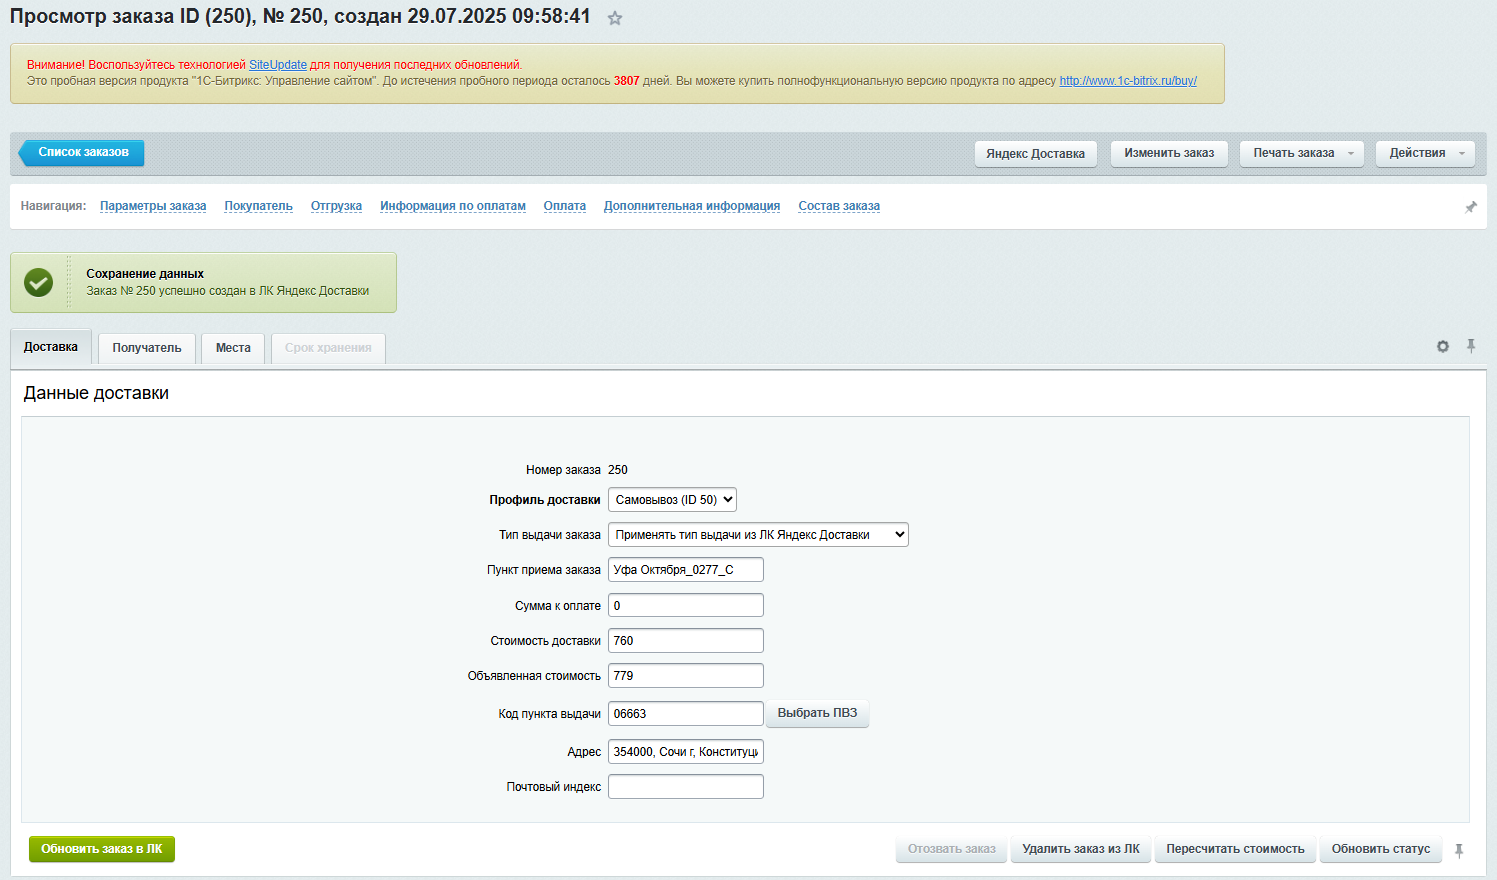
Task: Jump to Оплата section
Action: pyautogui.click(x=565, y=206)
